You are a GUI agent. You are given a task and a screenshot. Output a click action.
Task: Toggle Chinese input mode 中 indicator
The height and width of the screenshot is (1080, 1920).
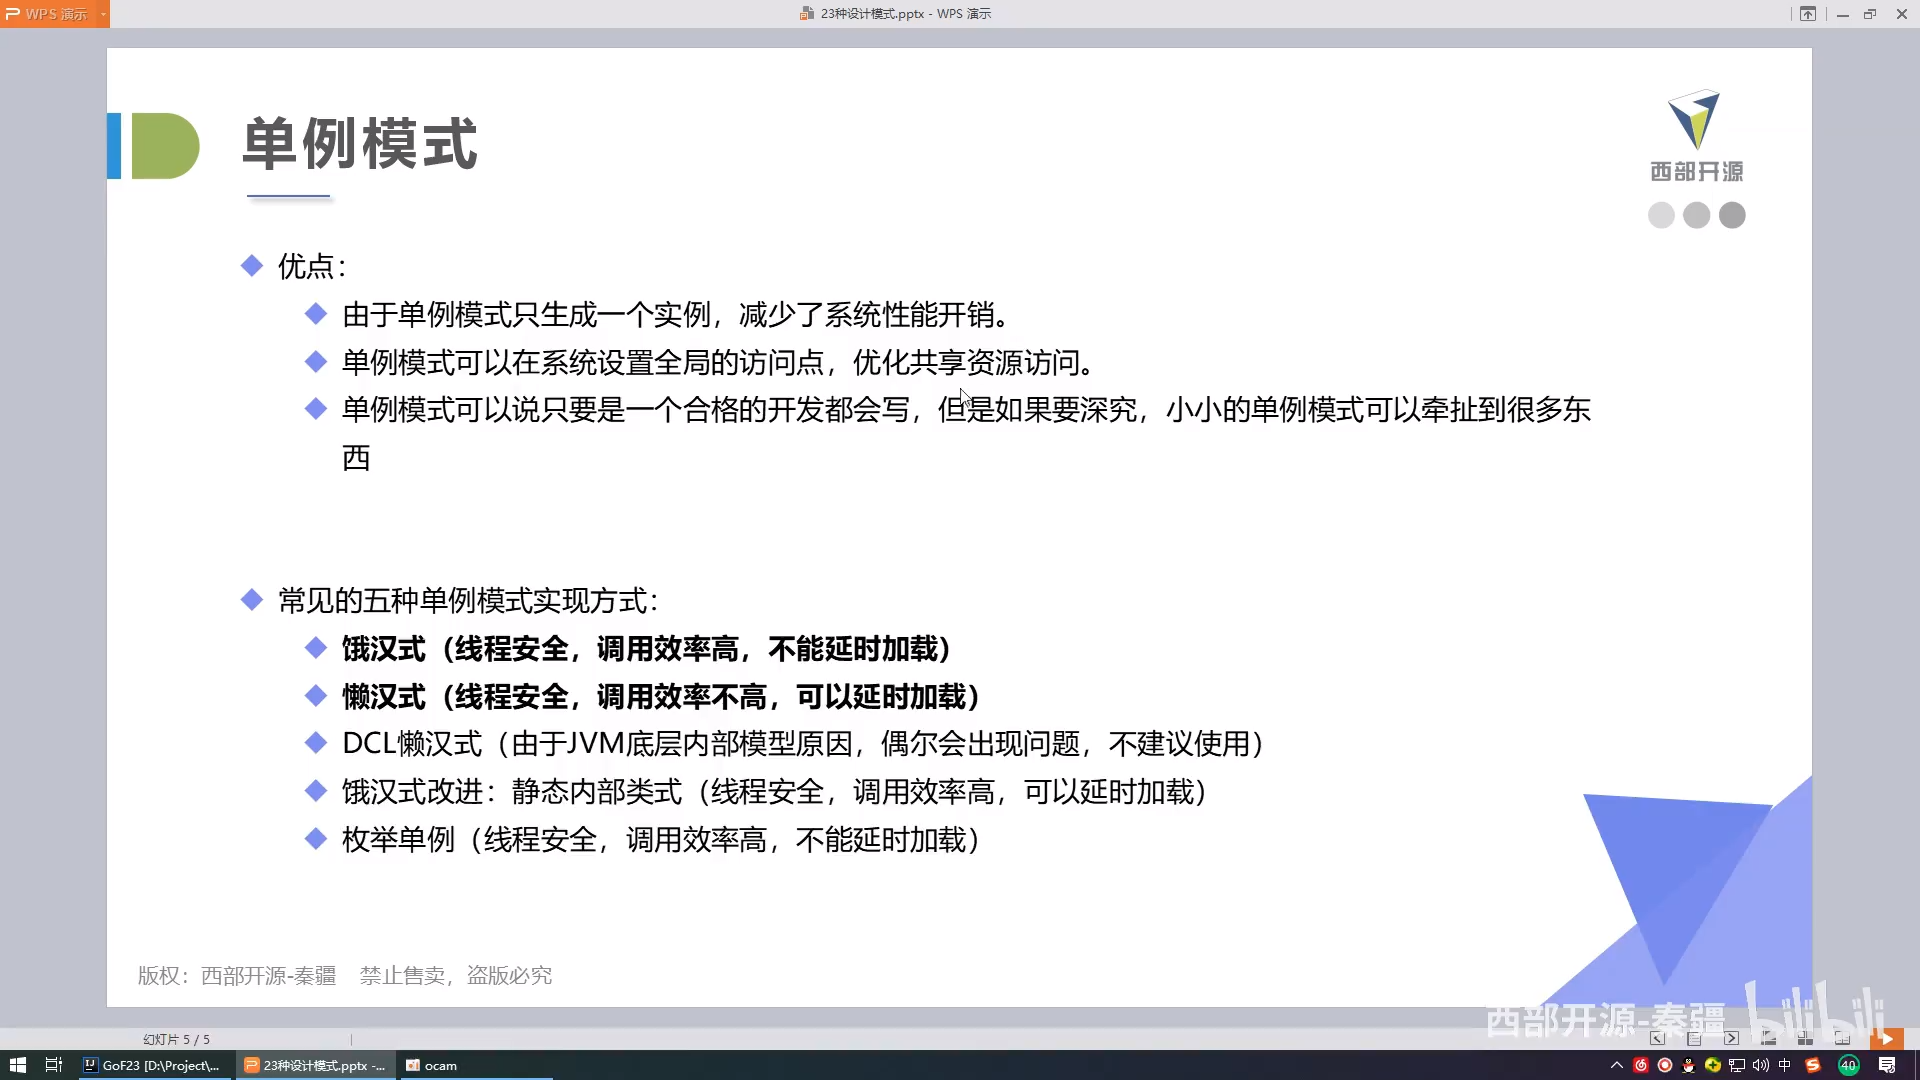pyautogui.click(x=1785, y=1065)
